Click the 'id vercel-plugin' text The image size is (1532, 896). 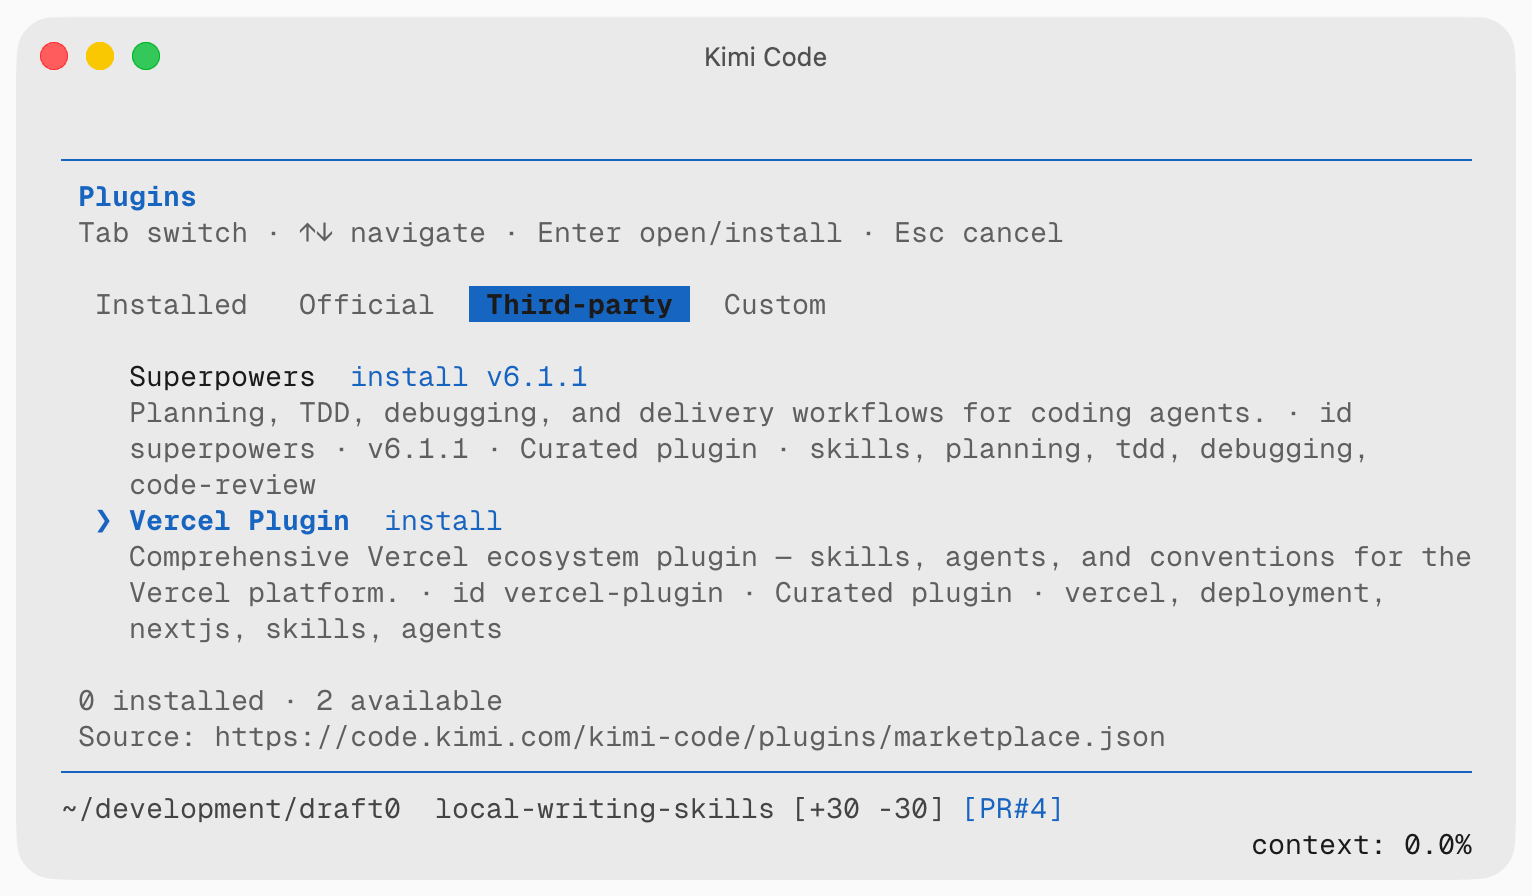point(587,593)
